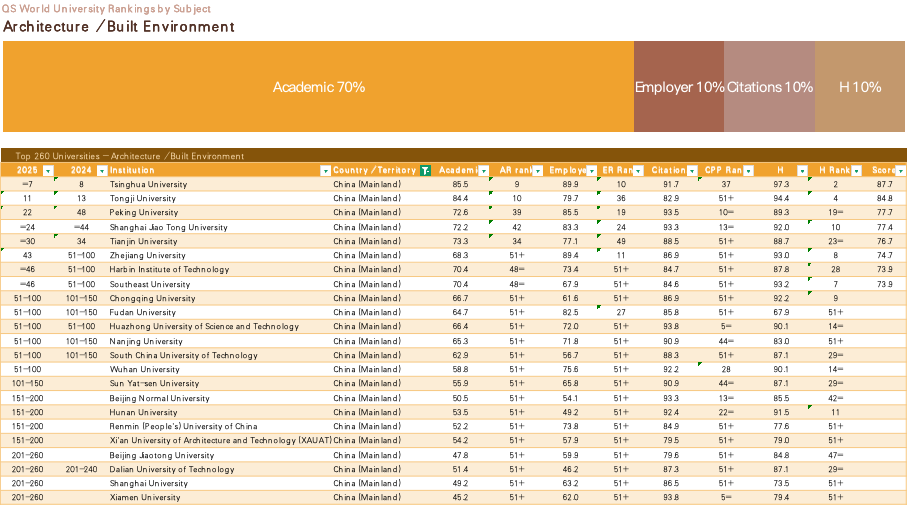
Task: Open the 2025 rank column filter arrow
Action: point(48,170)
